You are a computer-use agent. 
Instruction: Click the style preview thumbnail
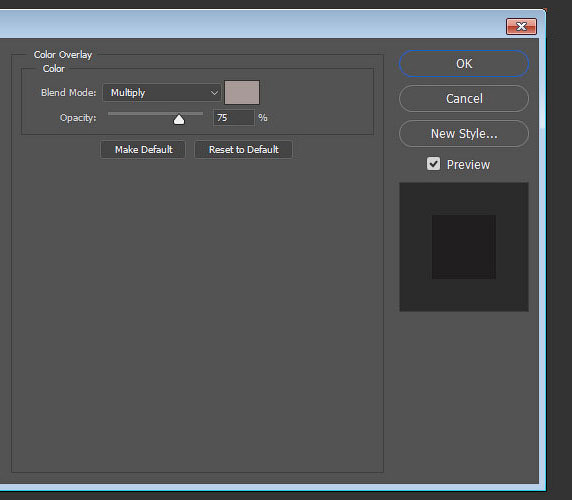[x=464, y=247]
